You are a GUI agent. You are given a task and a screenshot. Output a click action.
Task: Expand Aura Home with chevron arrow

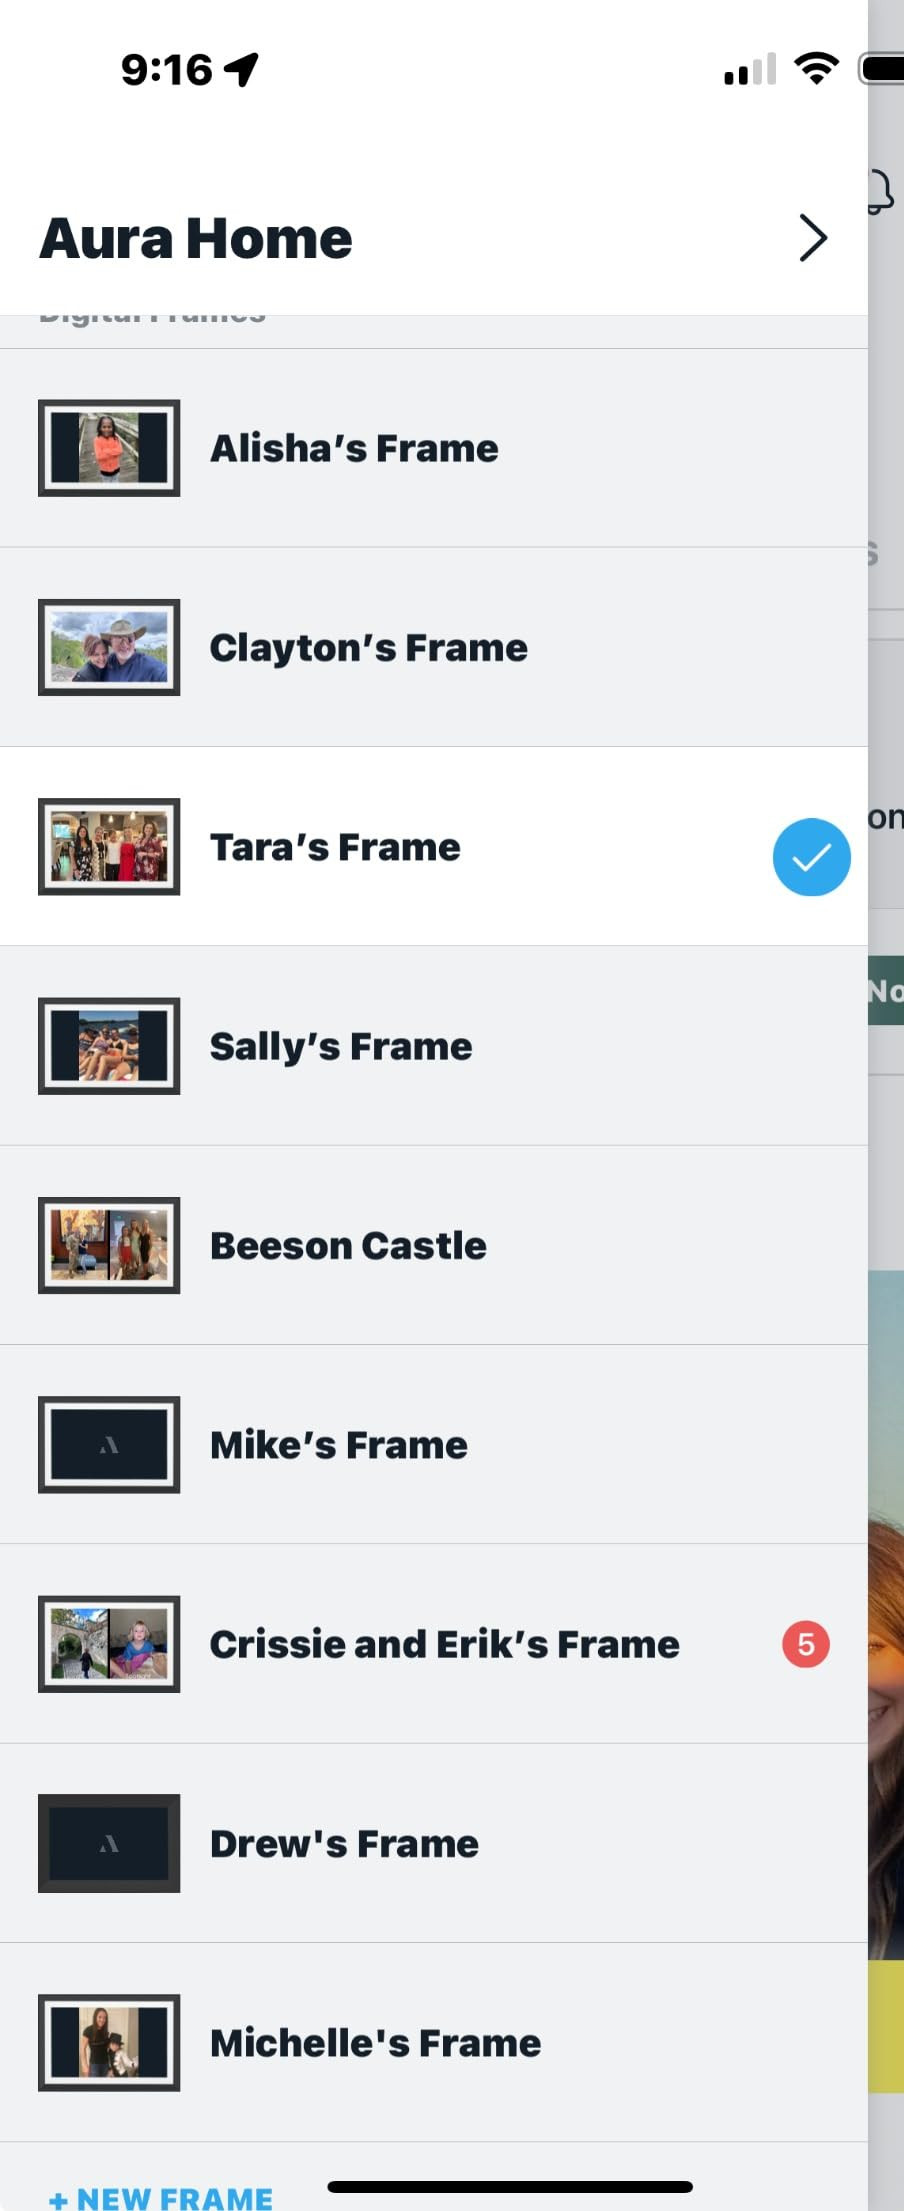(x=813, y=238)
